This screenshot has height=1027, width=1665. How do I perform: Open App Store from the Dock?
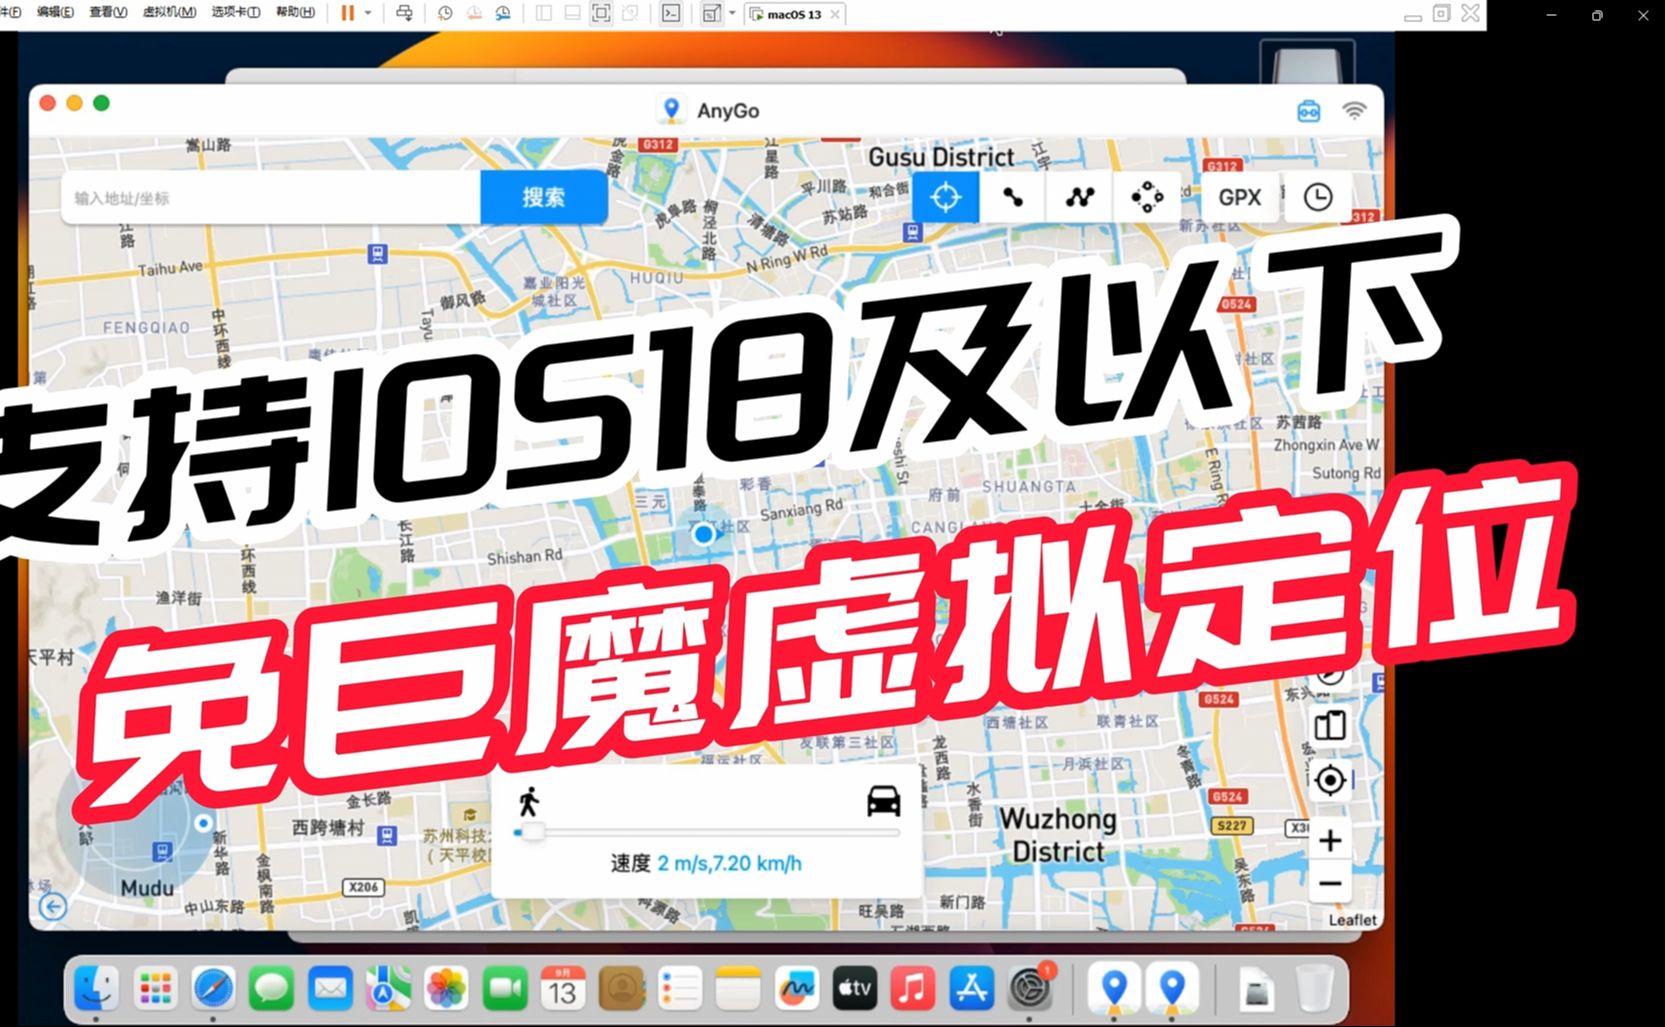pyautogui.click(x=971, y=989)
